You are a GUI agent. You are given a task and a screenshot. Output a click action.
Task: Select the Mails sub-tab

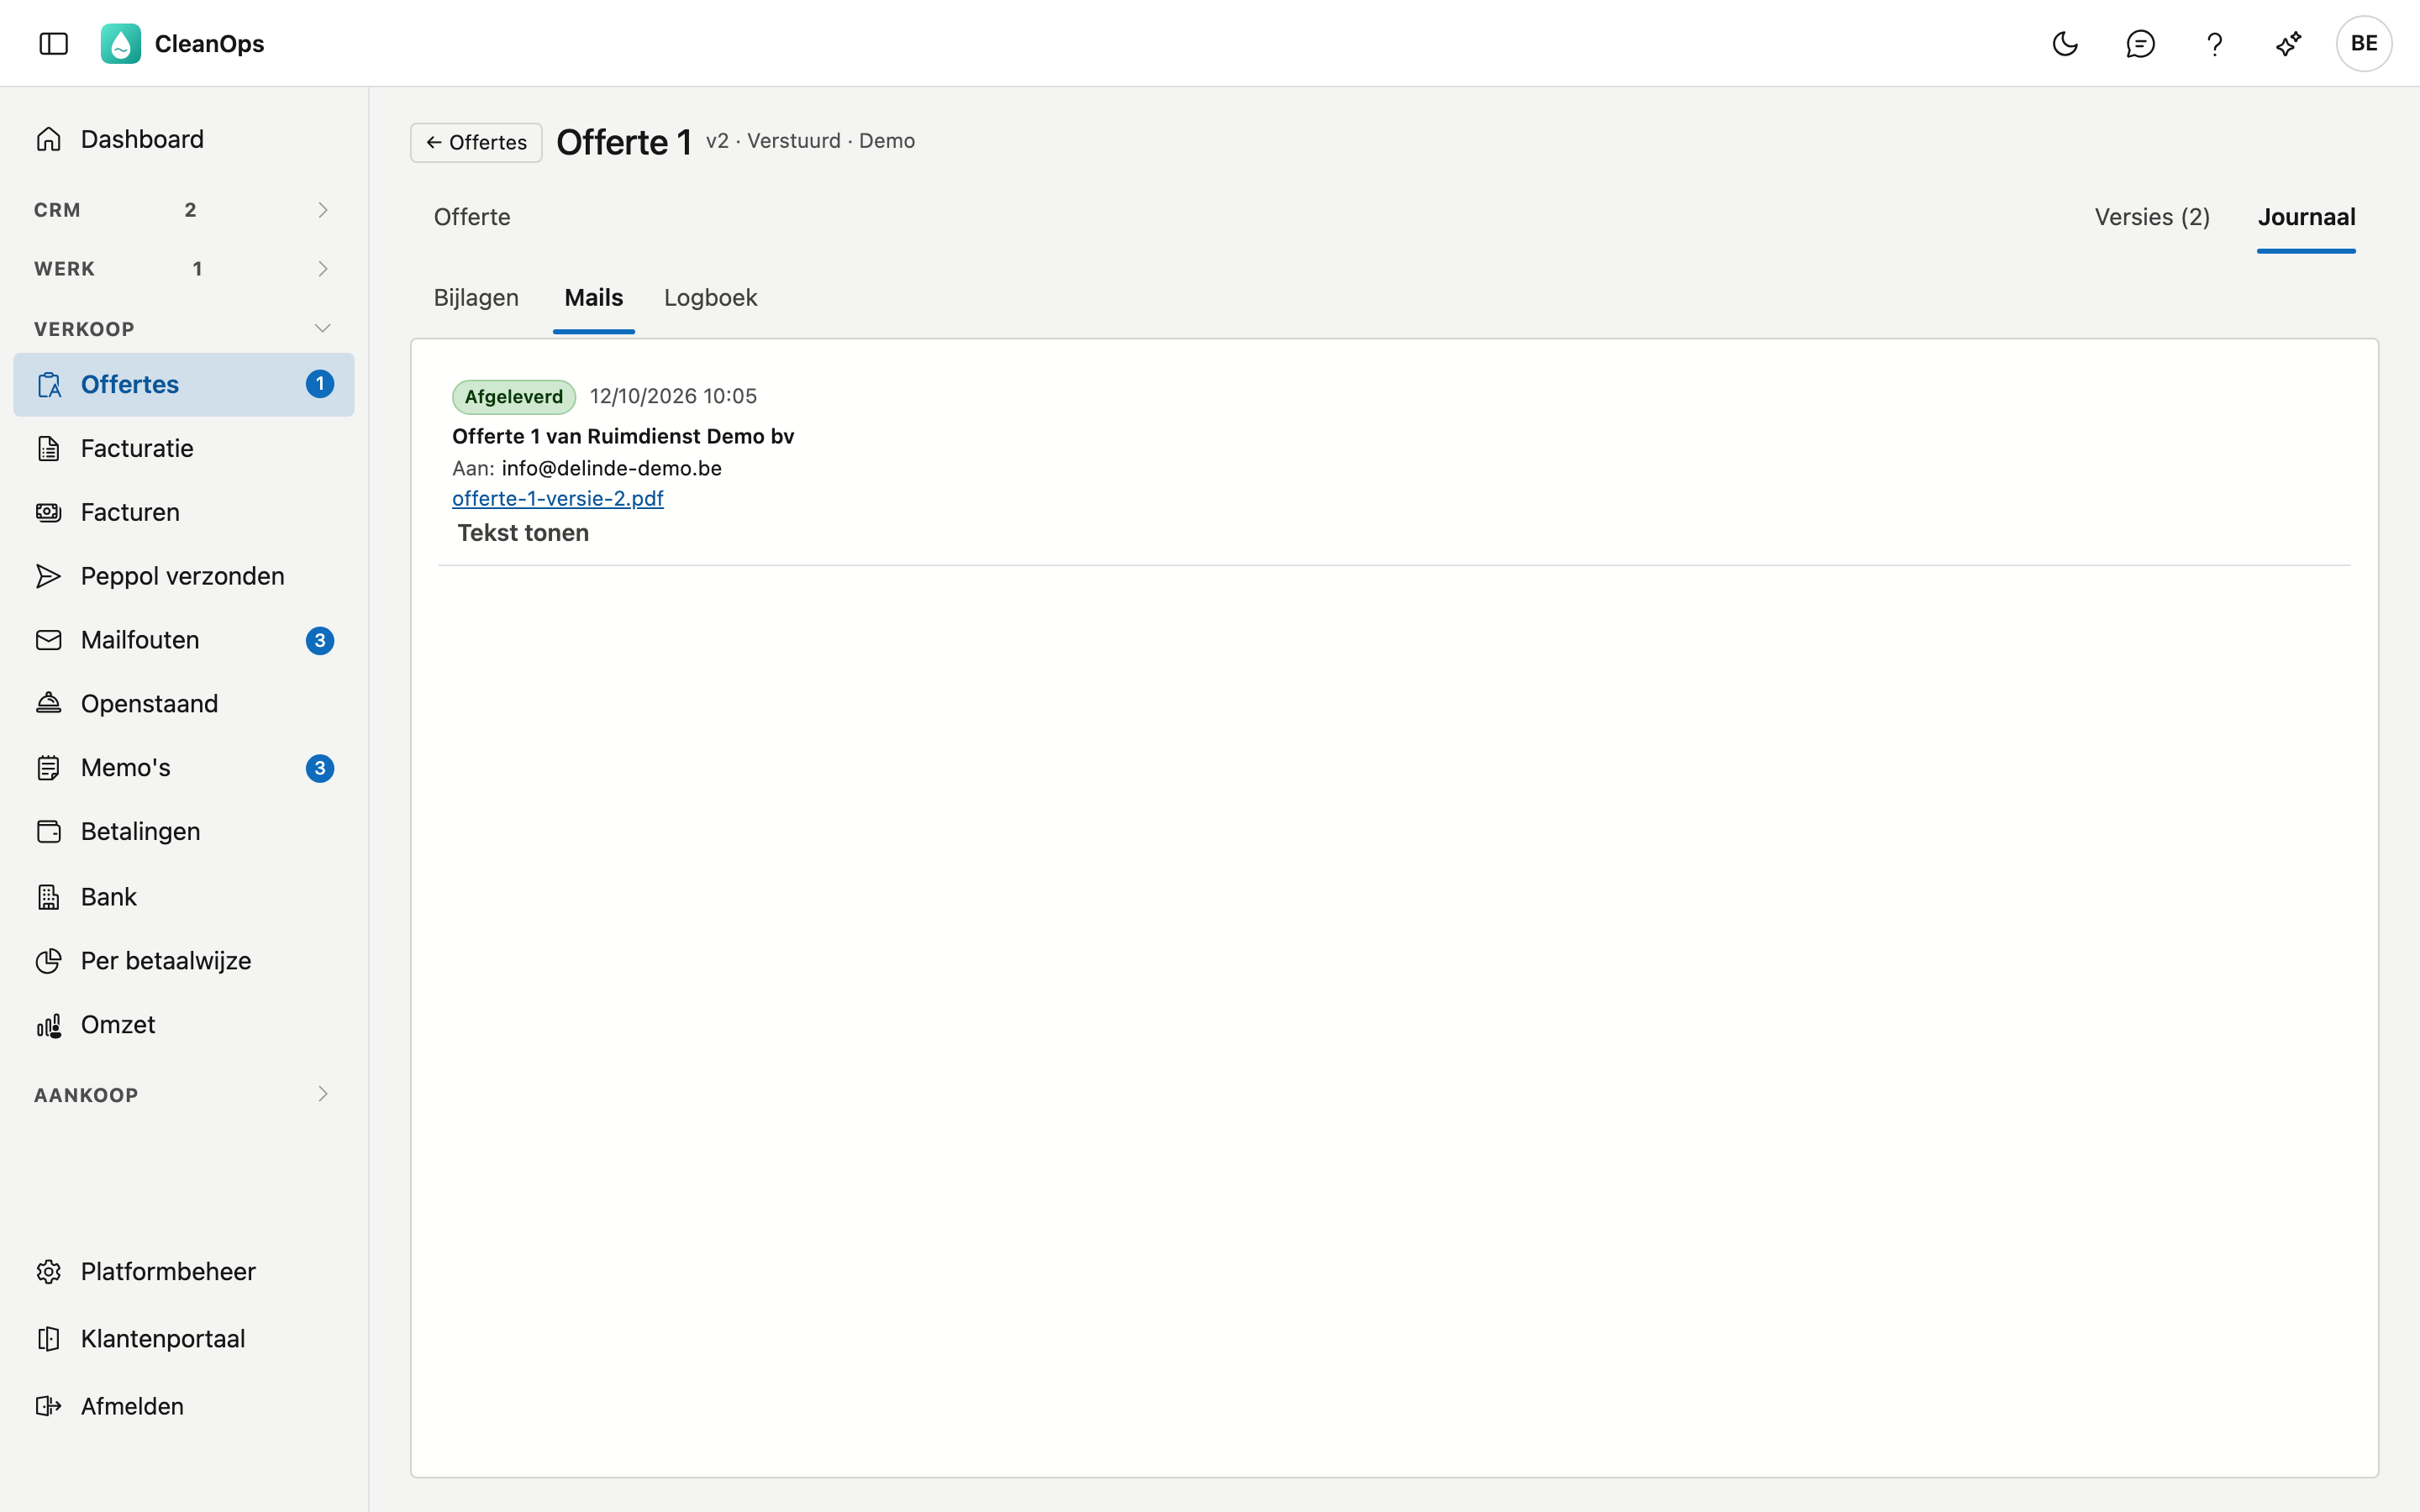tap(594, 298)
